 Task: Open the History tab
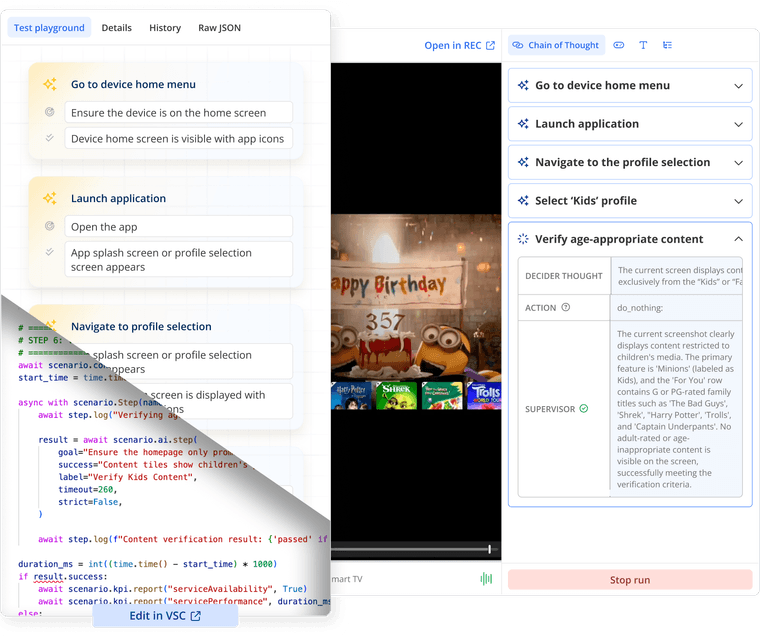[x=165, y=28]
